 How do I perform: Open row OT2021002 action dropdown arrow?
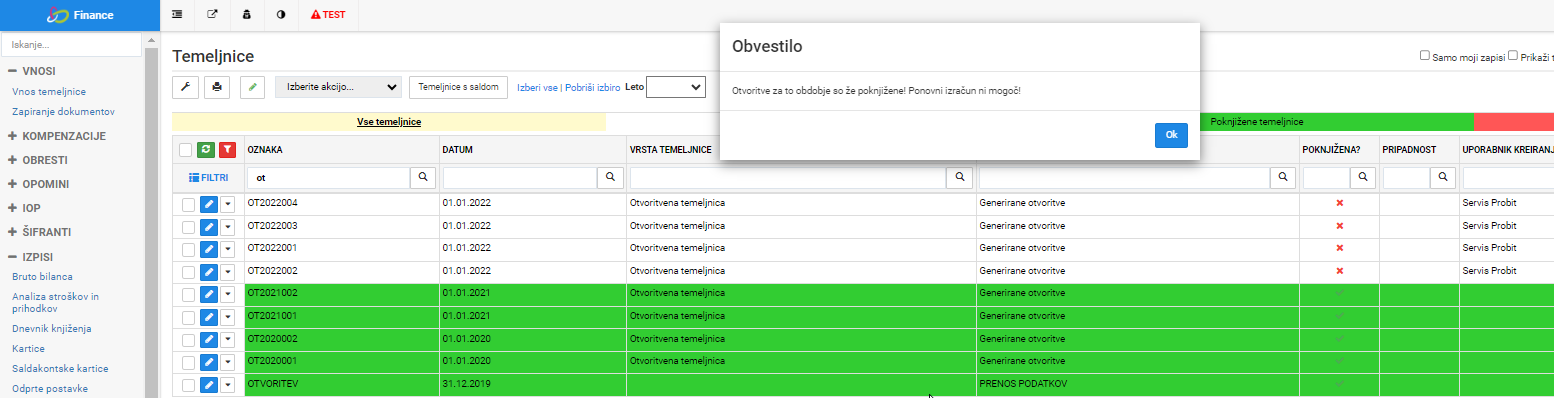click(227, 294)
